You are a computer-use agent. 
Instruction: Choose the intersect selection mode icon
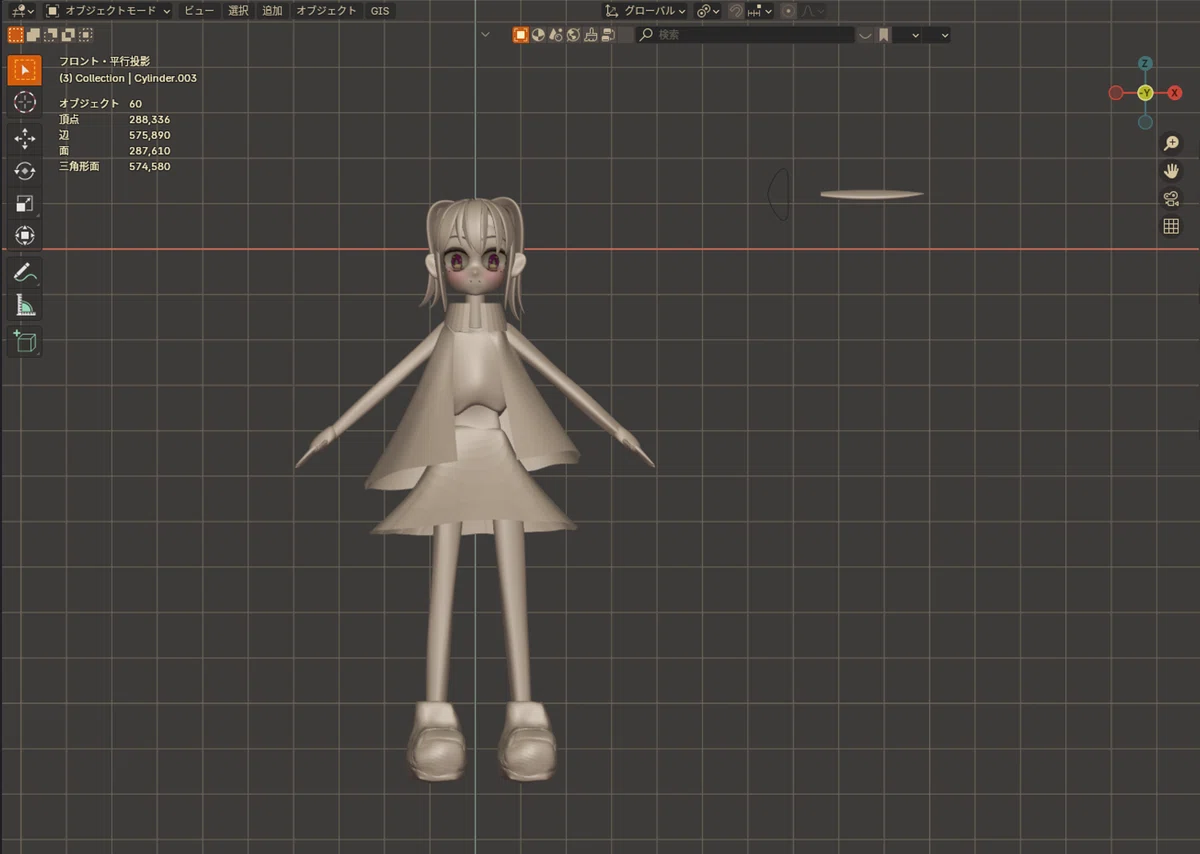pyautogui.click(x=86, y=34)
